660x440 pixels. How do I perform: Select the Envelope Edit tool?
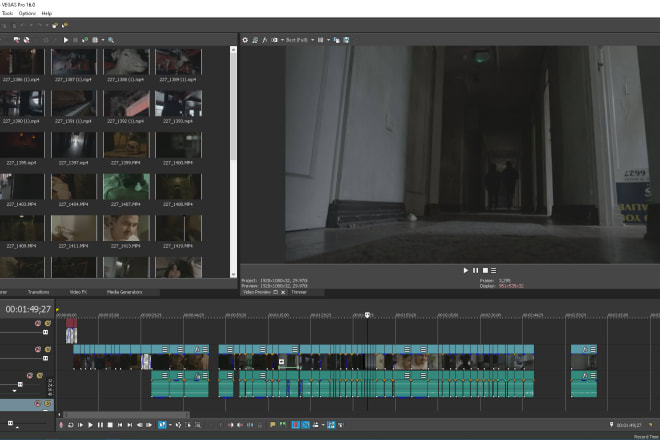178,425
